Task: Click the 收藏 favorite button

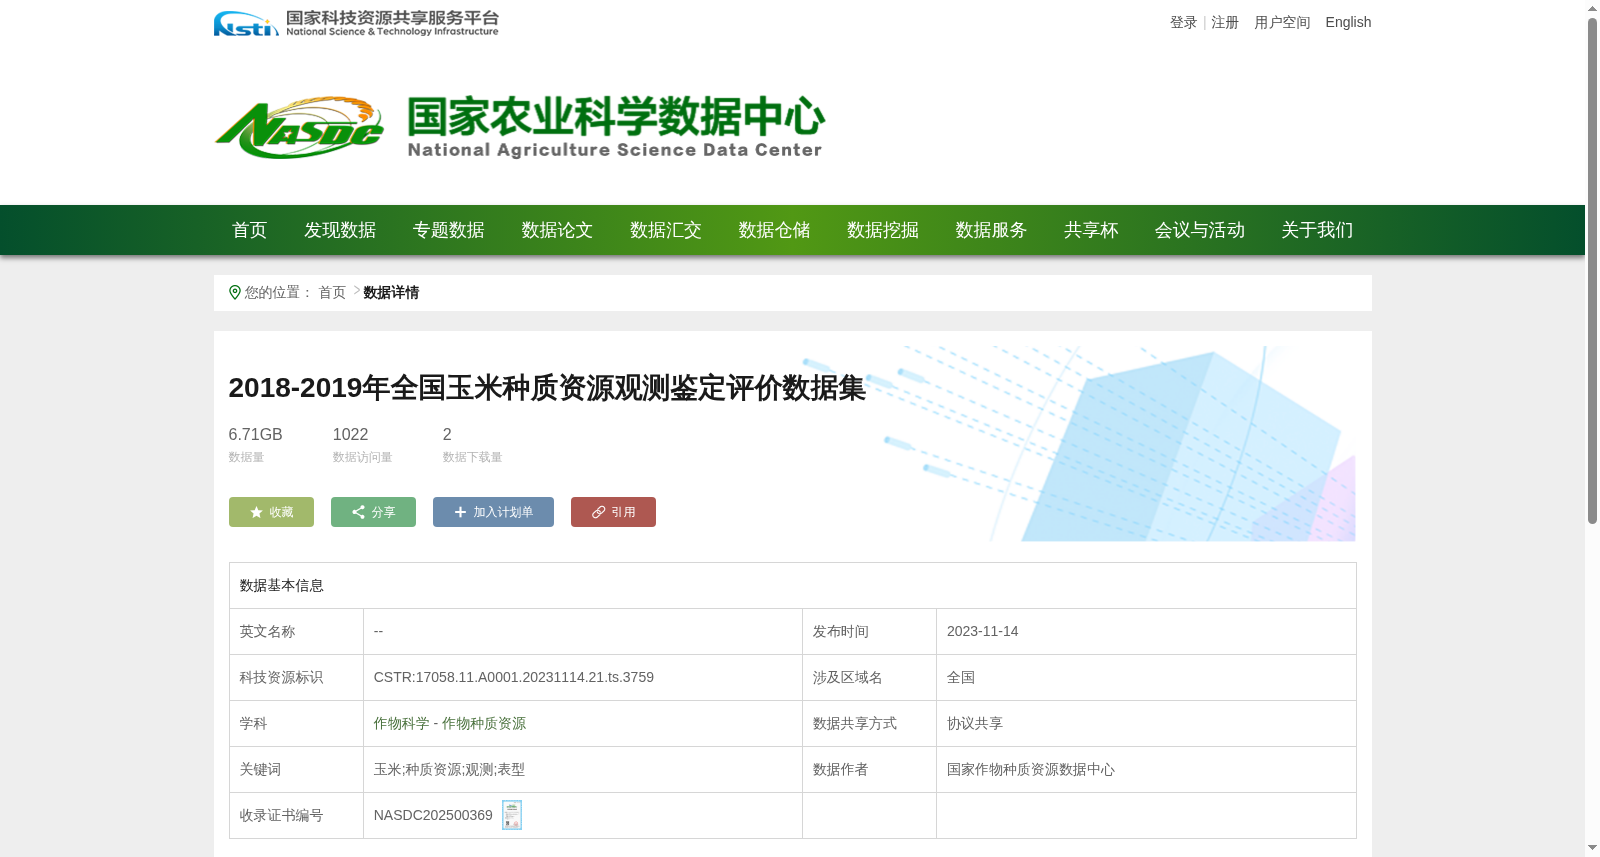Action: click(271, 512)
